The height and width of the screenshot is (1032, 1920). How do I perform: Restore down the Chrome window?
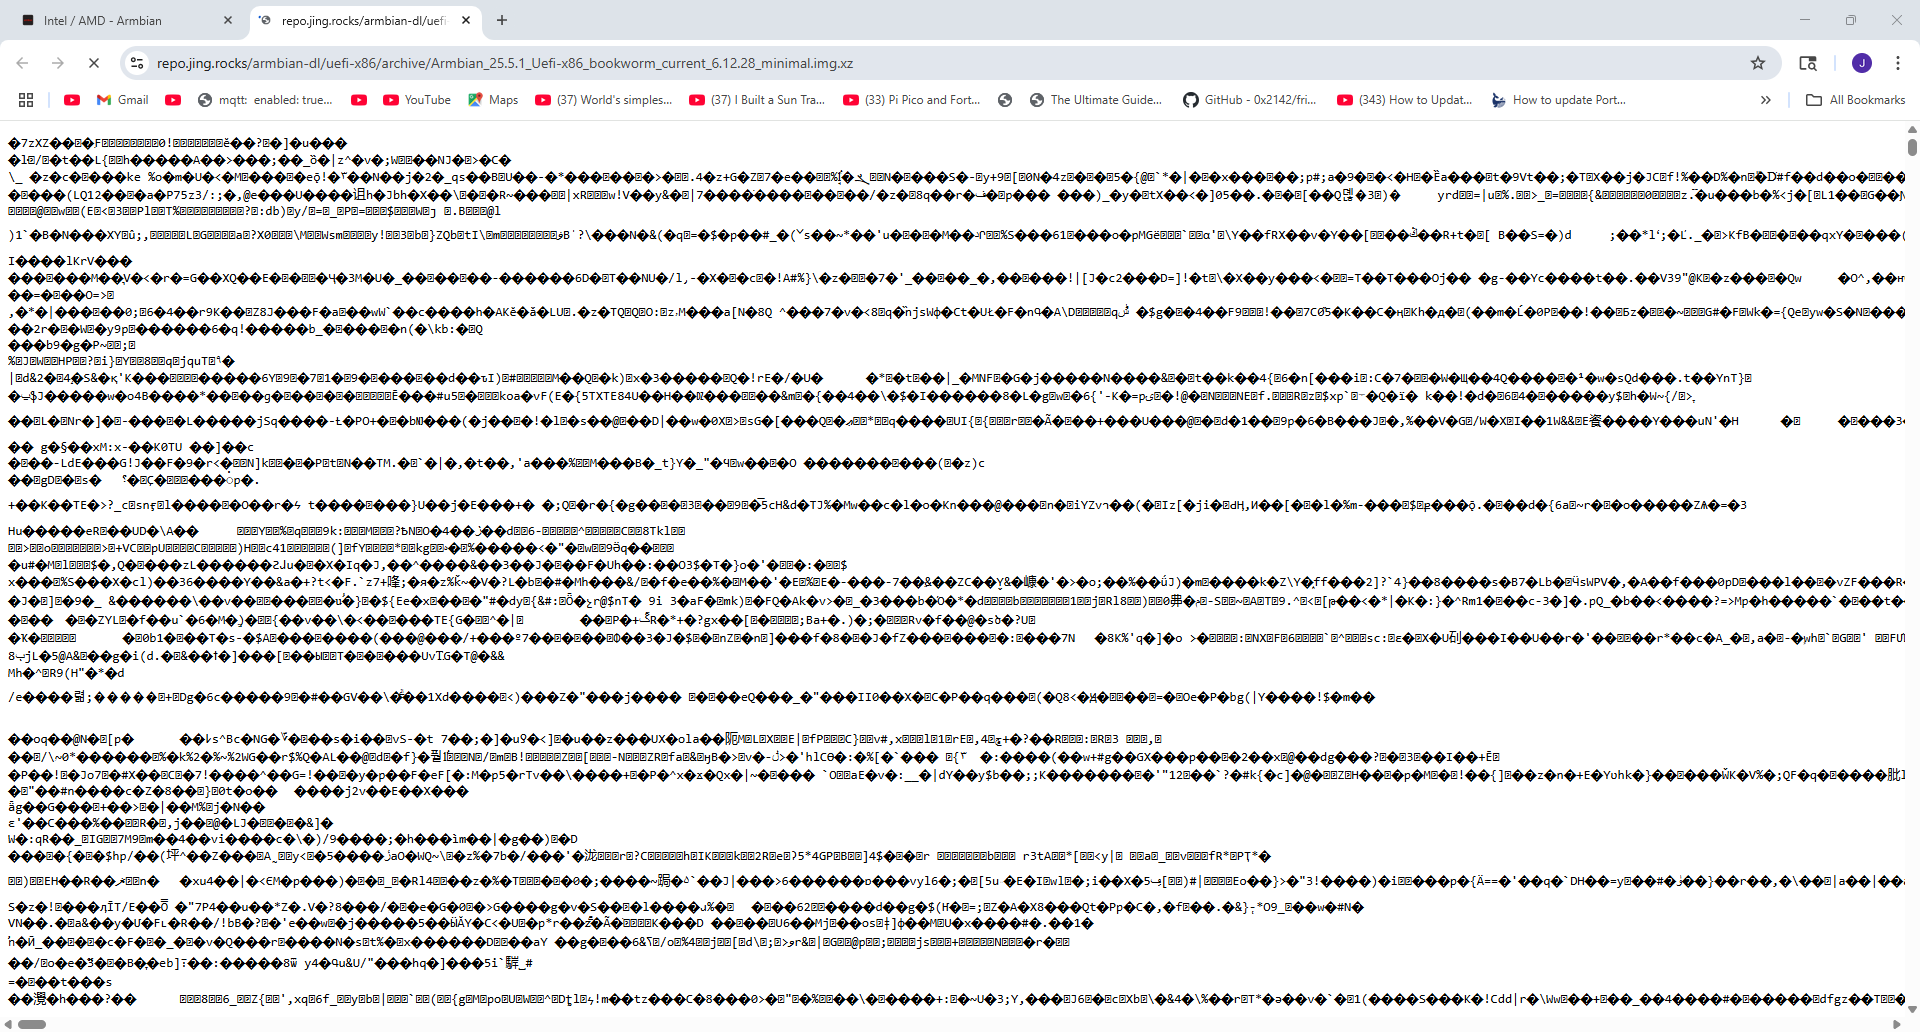1851,20
